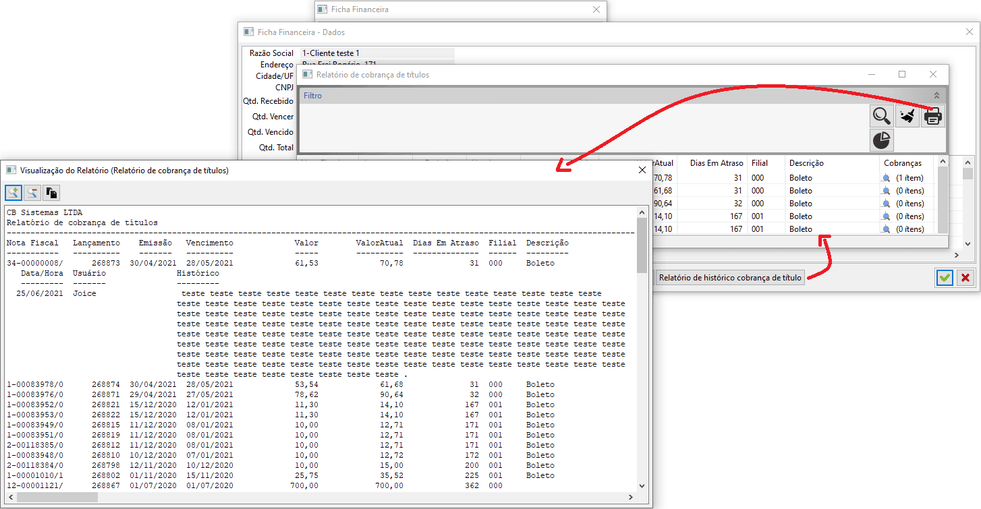Click the report viewer horizontal scrollbar thumb
Viewport: 981px width, 509px height.
click(x=57, y=497)
